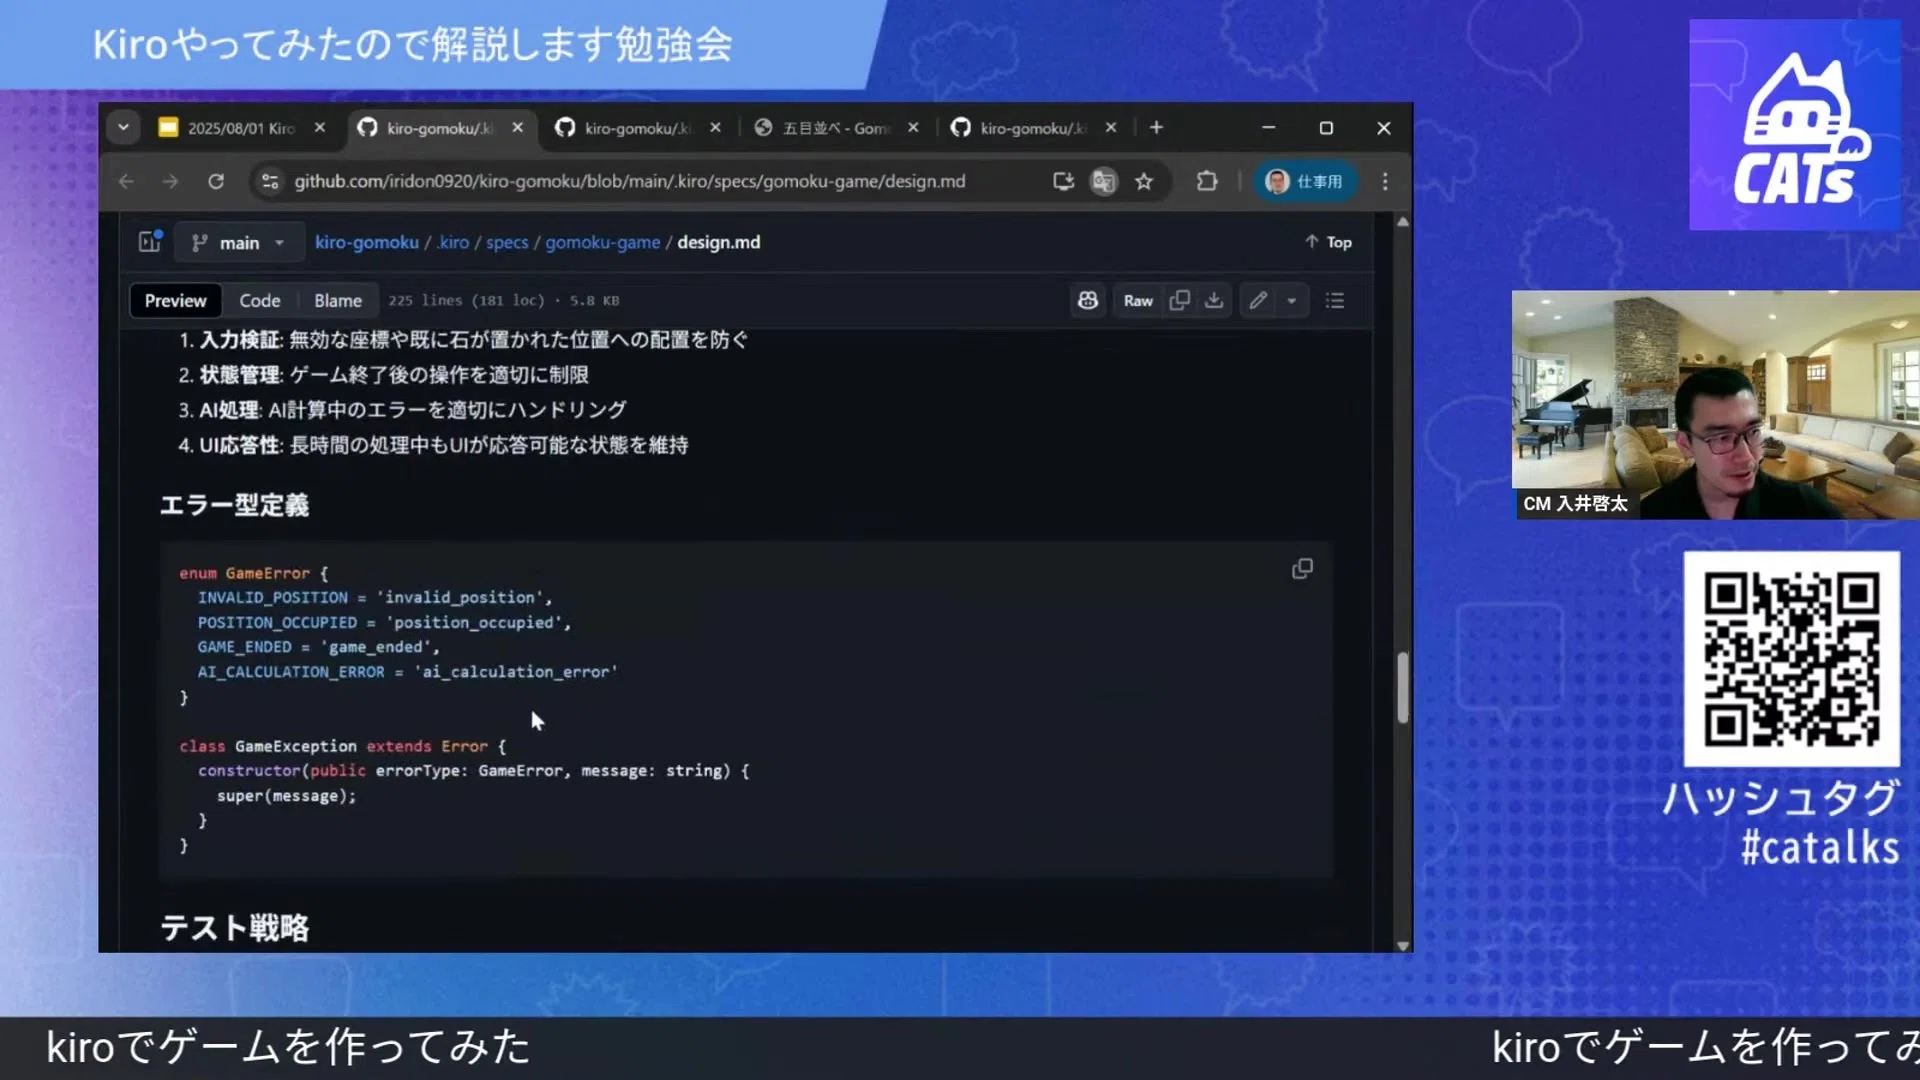Open the kiro-gomoku breadcrumb link
Image resolution: width=1920 pixels, height=1080 pixels.
coord(367,242)
